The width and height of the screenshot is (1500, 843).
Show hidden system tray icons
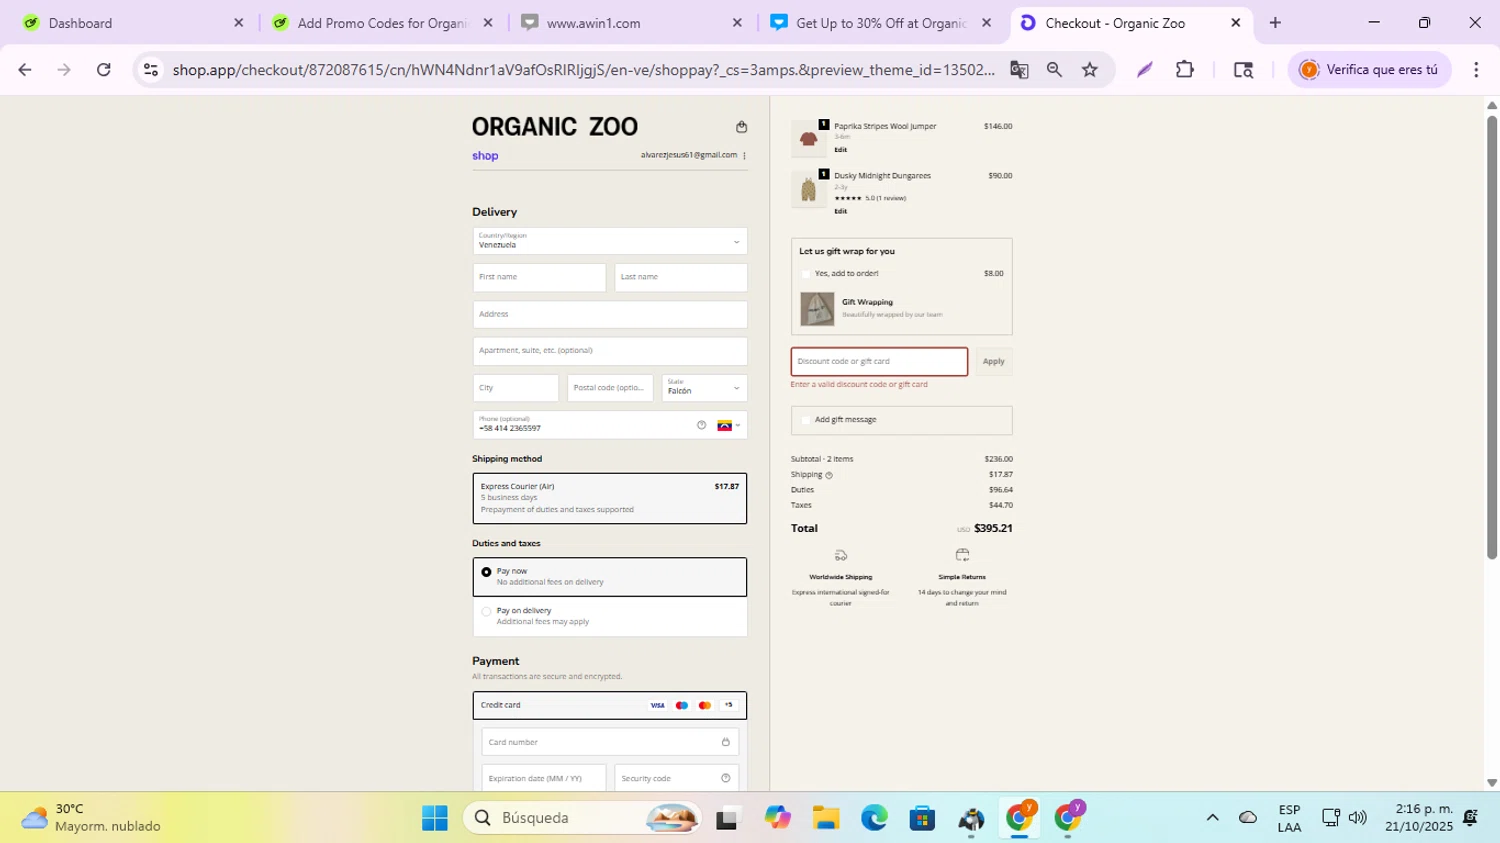point(1212,818)
